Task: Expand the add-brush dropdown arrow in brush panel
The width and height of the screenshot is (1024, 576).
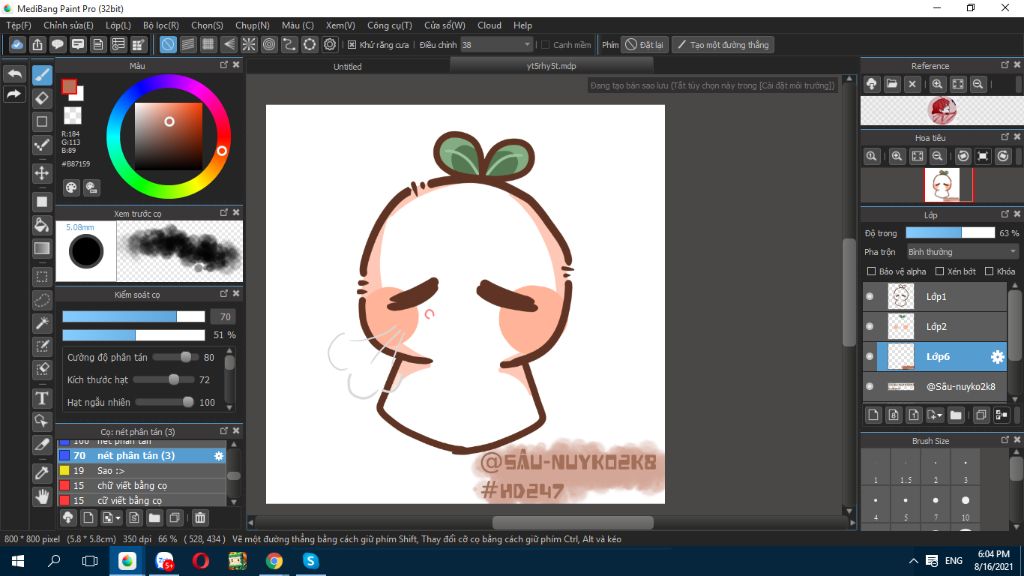Action: pos(118,518)
